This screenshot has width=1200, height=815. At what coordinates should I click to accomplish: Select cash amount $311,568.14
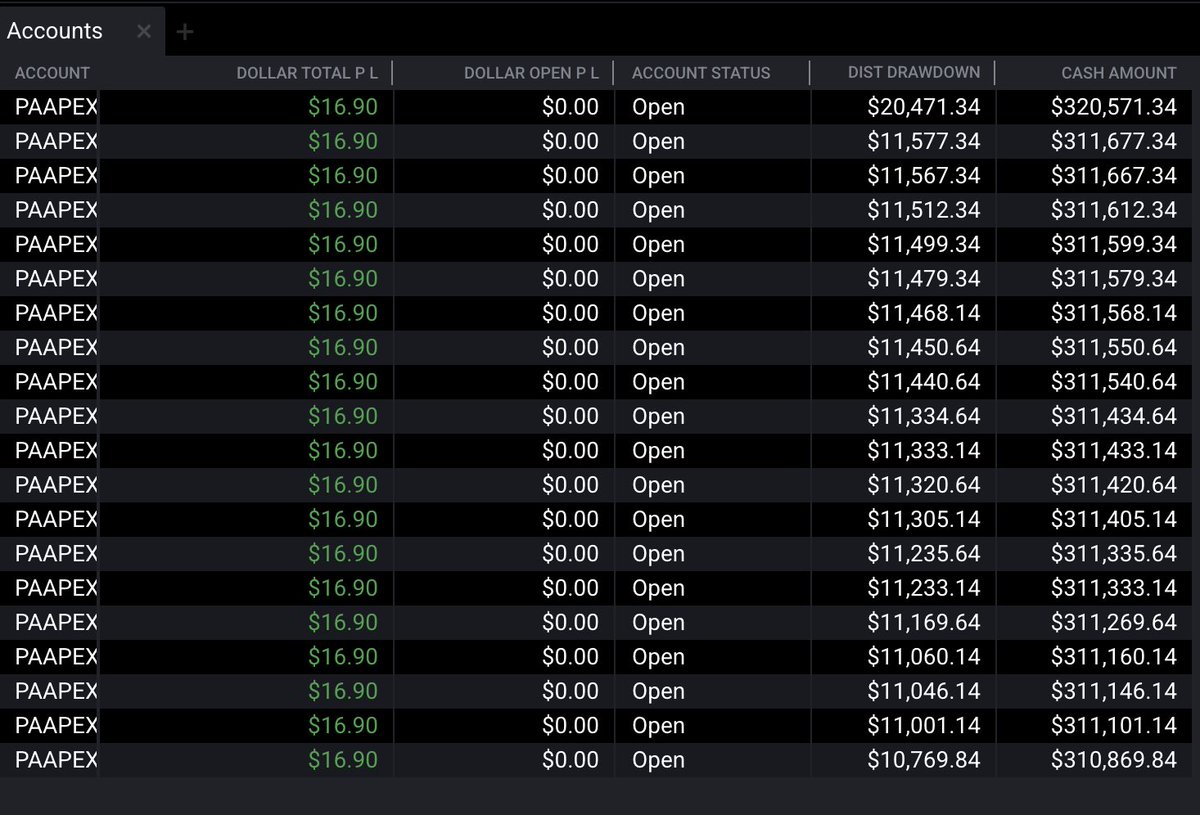[1114, 313]
